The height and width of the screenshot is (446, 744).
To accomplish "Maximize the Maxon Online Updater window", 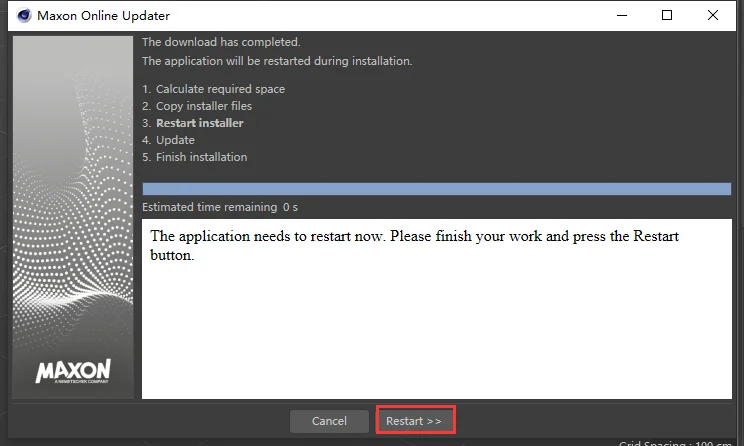I will pyautogui.click(x=667, y=15).
